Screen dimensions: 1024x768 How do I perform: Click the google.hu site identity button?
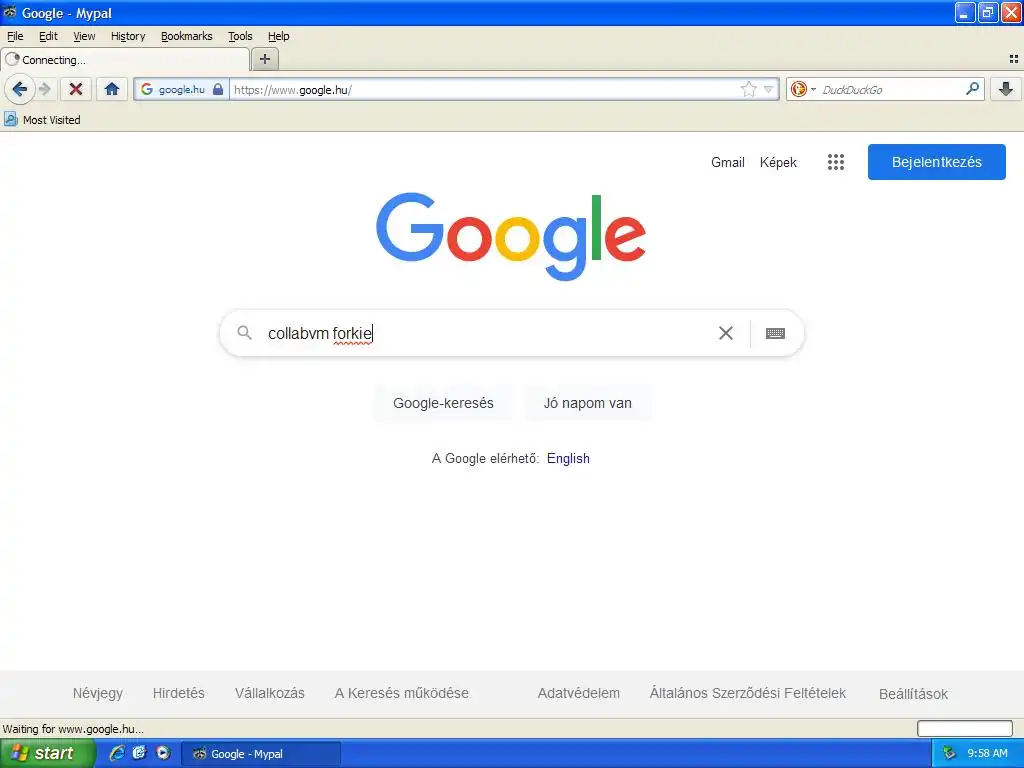(182, 89)
